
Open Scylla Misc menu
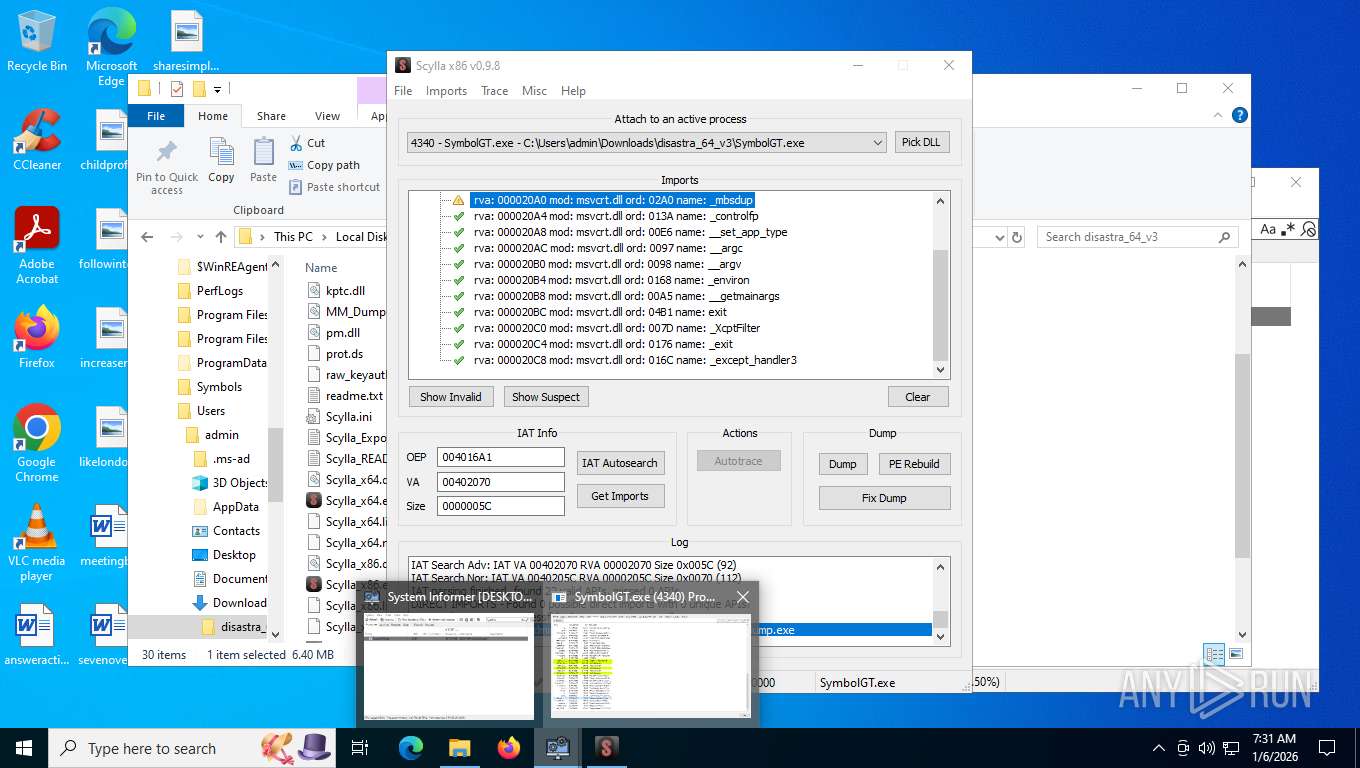pyautogui.click(x=534, y=90)
